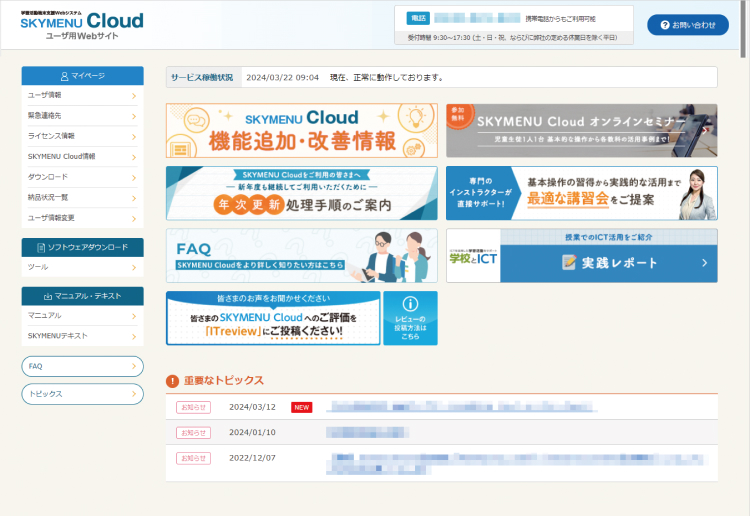Open the 2022/12/07 topic link
Screen dimensions: 750x516
pos(518,464)
